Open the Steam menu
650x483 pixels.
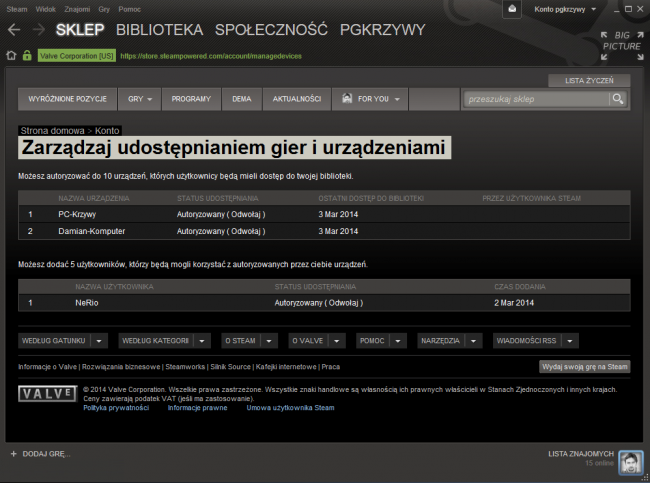click(17, 9)
